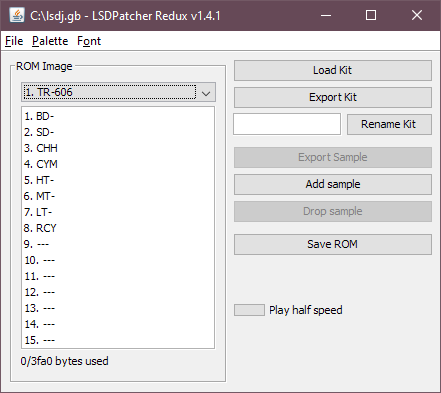Click the Drop sample button

coord(333,211)
